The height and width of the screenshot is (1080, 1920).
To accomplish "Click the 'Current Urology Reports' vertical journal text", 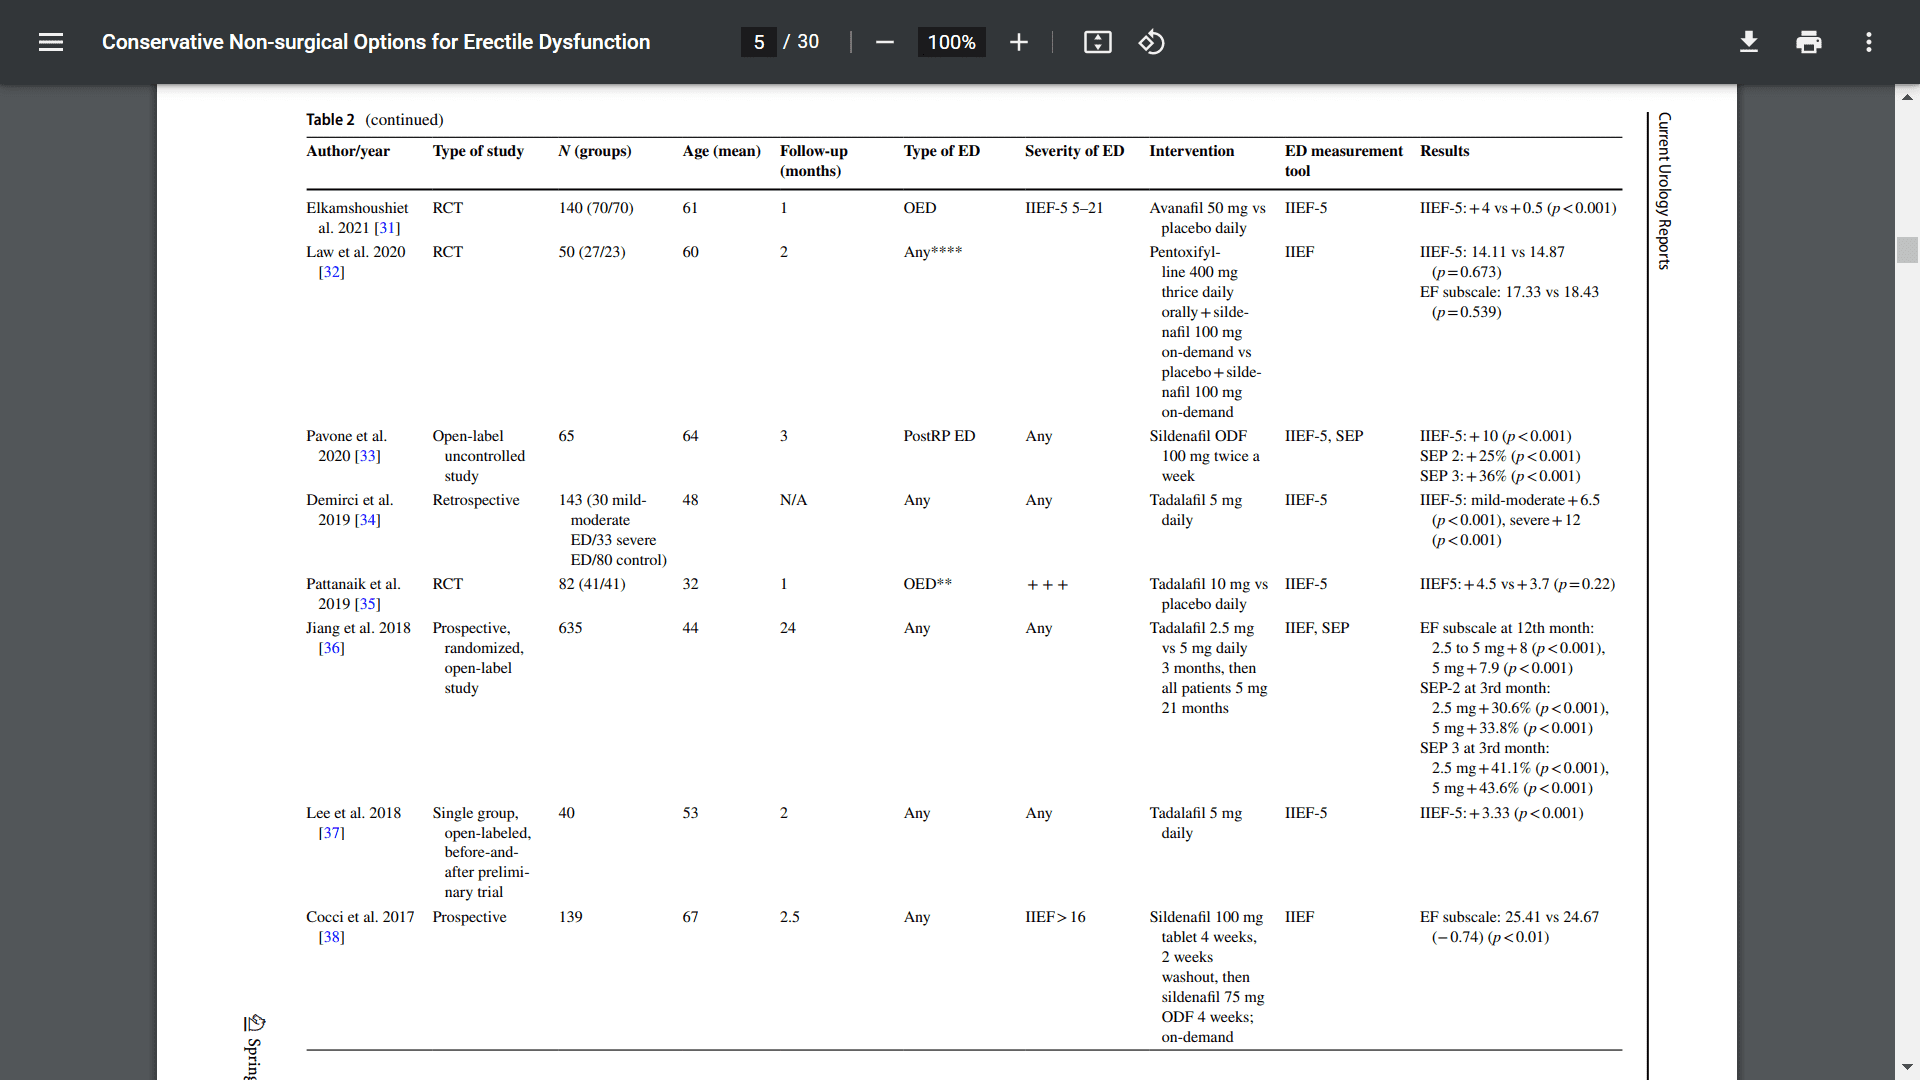I will pos(1664,190).
